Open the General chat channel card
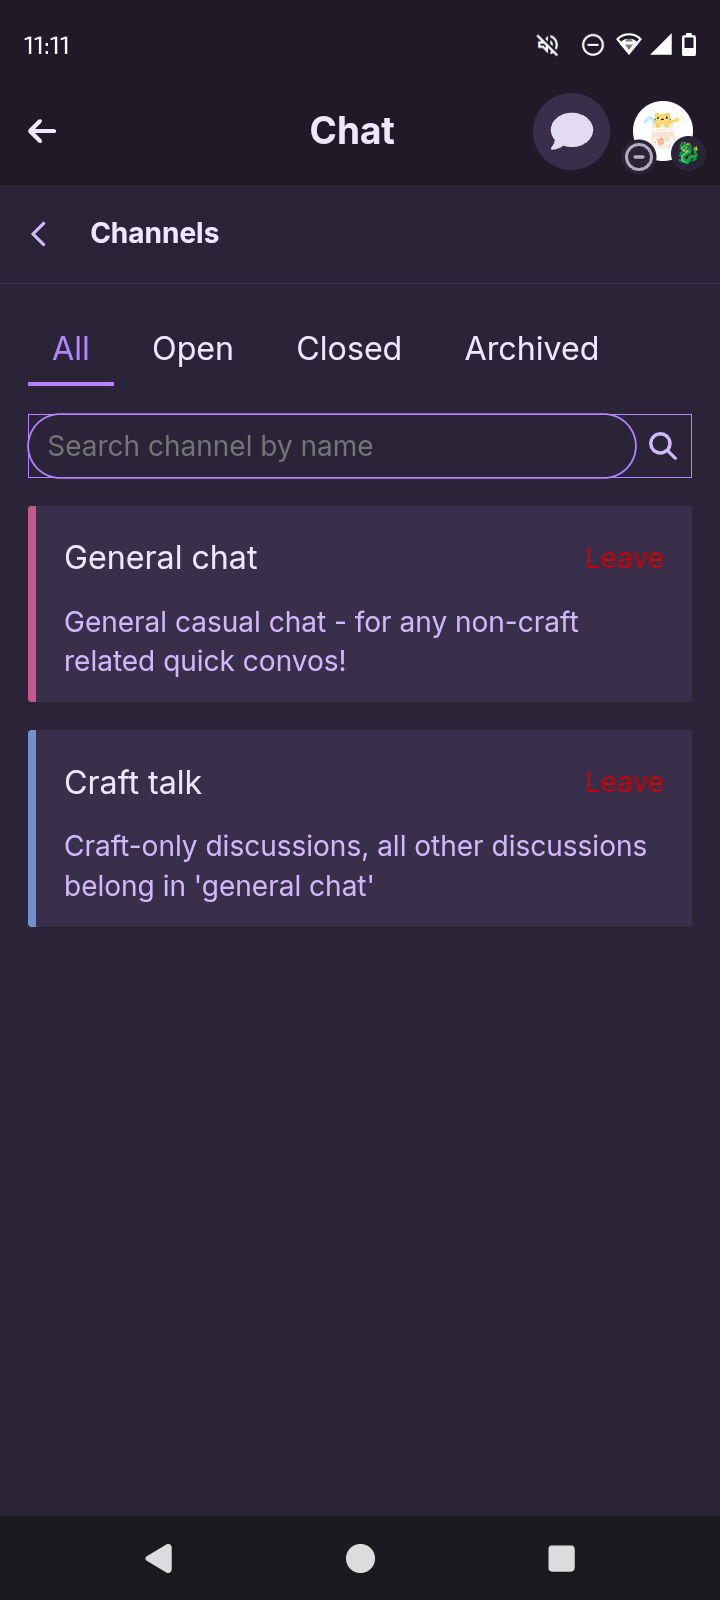 [x=360, y=604]
